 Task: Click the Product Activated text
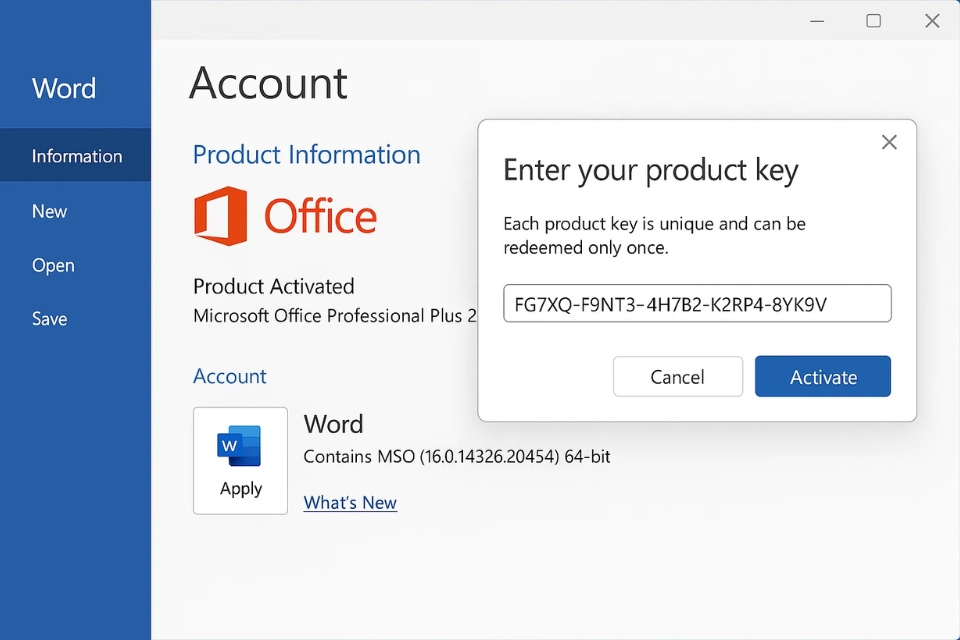(x=274, y=286)
